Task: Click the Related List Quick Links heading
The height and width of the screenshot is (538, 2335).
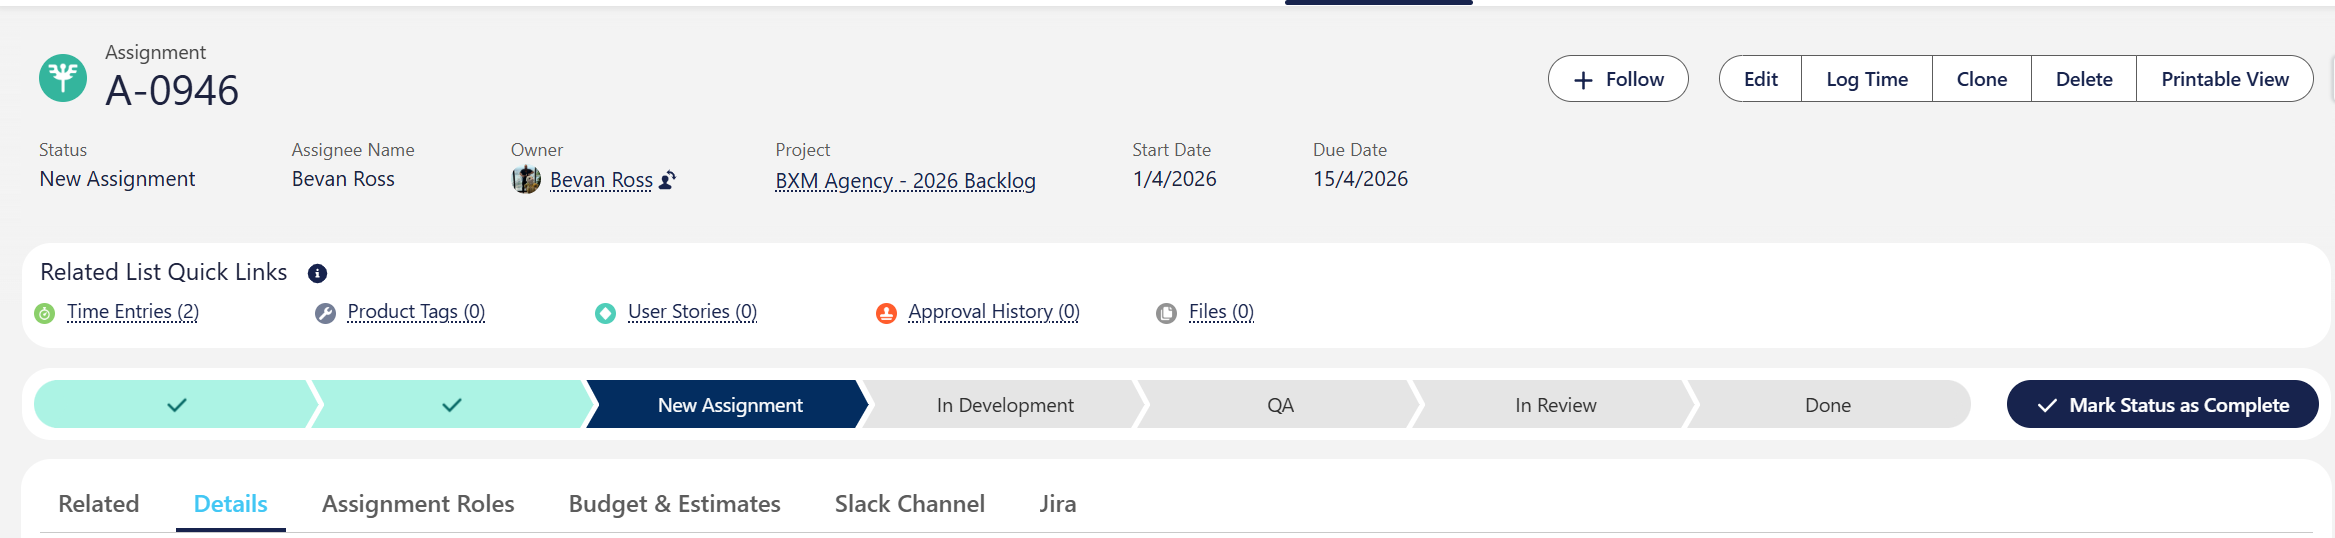Action: click(163, 272)
